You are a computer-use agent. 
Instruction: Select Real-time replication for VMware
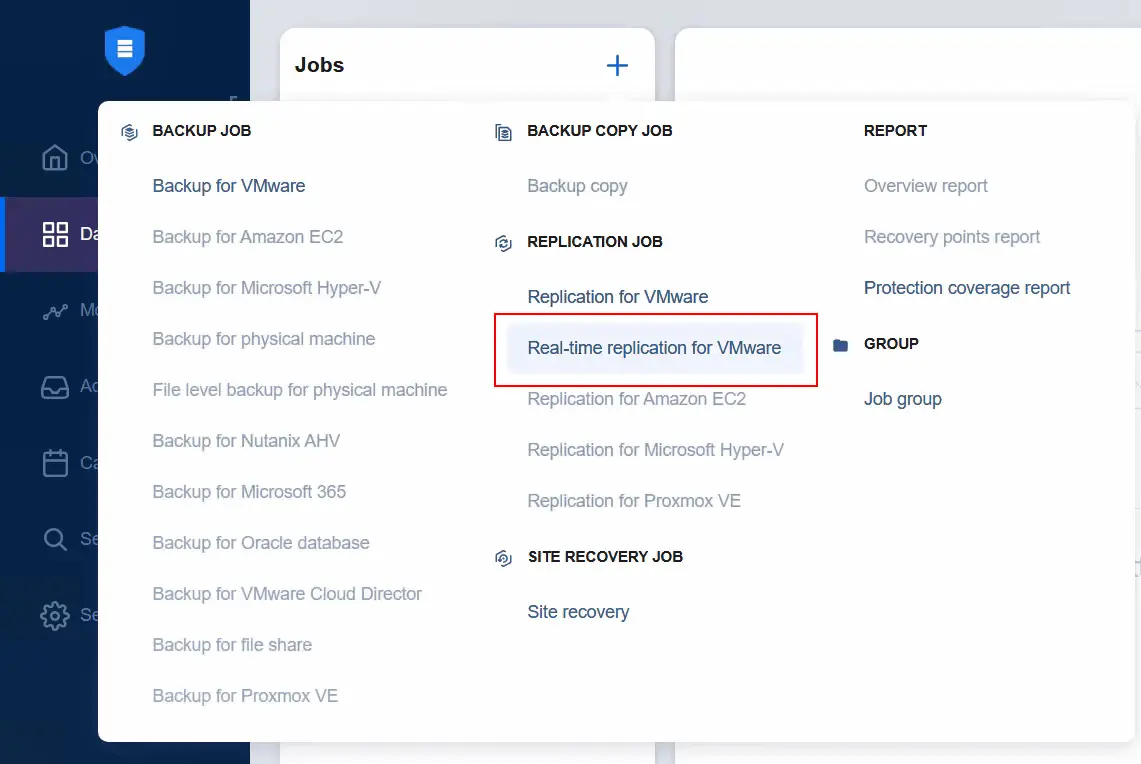point(654,347)
